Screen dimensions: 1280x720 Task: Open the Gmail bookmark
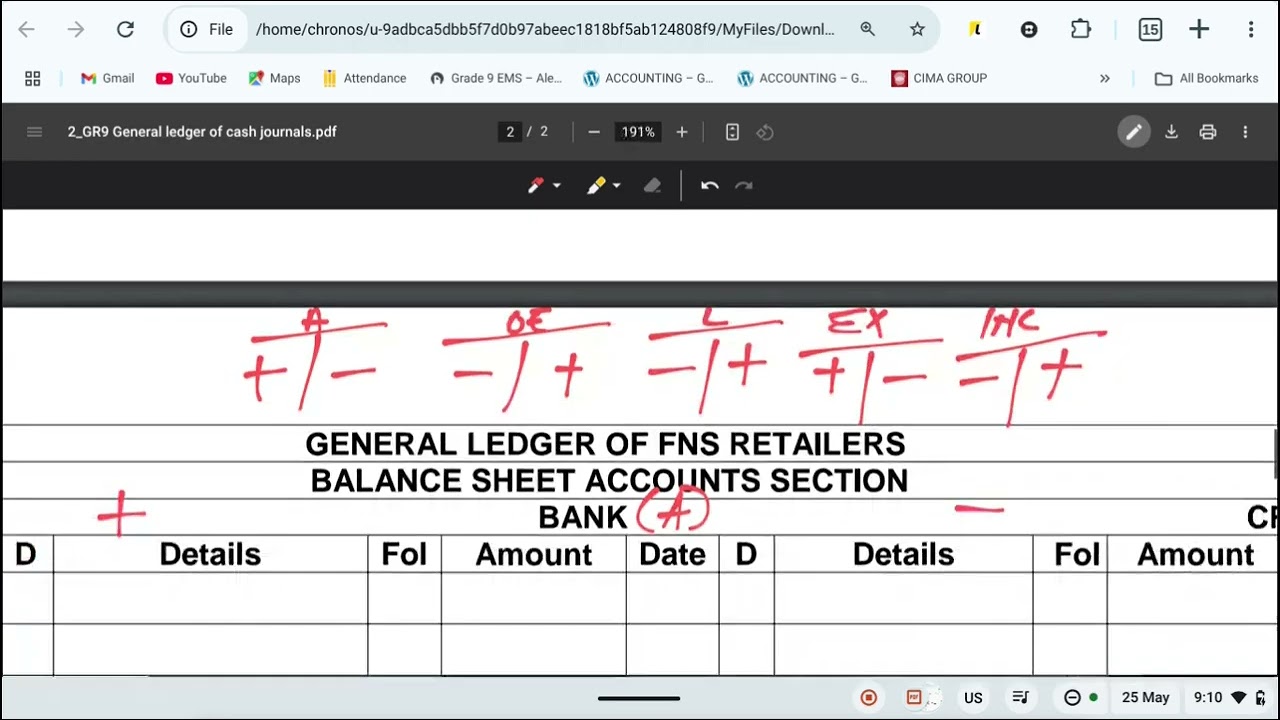point(107,78)
